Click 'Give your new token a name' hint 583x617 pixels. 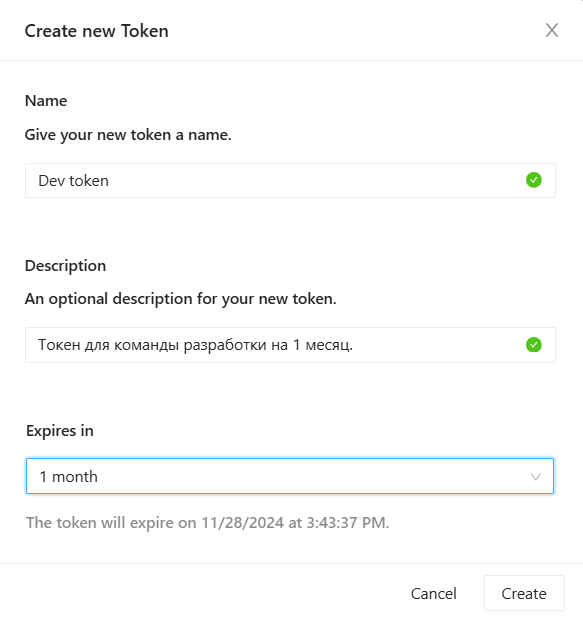pos(128,135)
